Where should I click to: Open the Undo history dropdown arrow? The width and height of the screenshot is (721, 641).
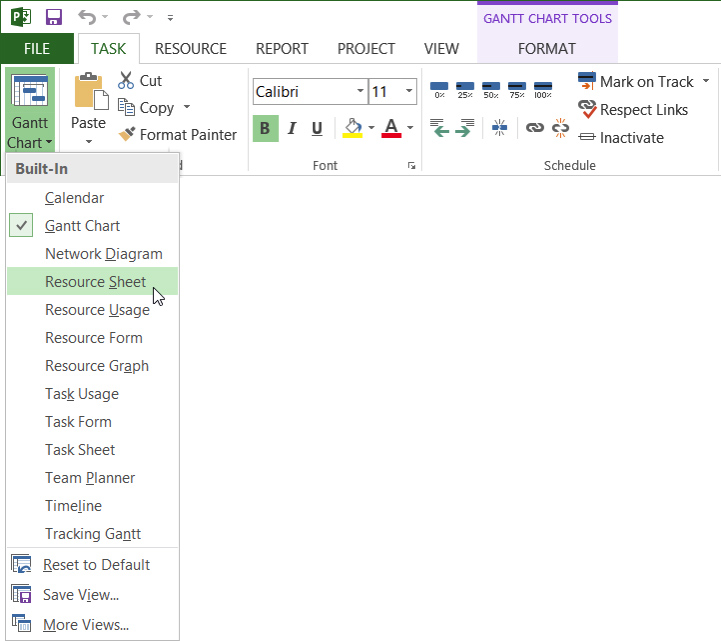[x=105, y=17]
